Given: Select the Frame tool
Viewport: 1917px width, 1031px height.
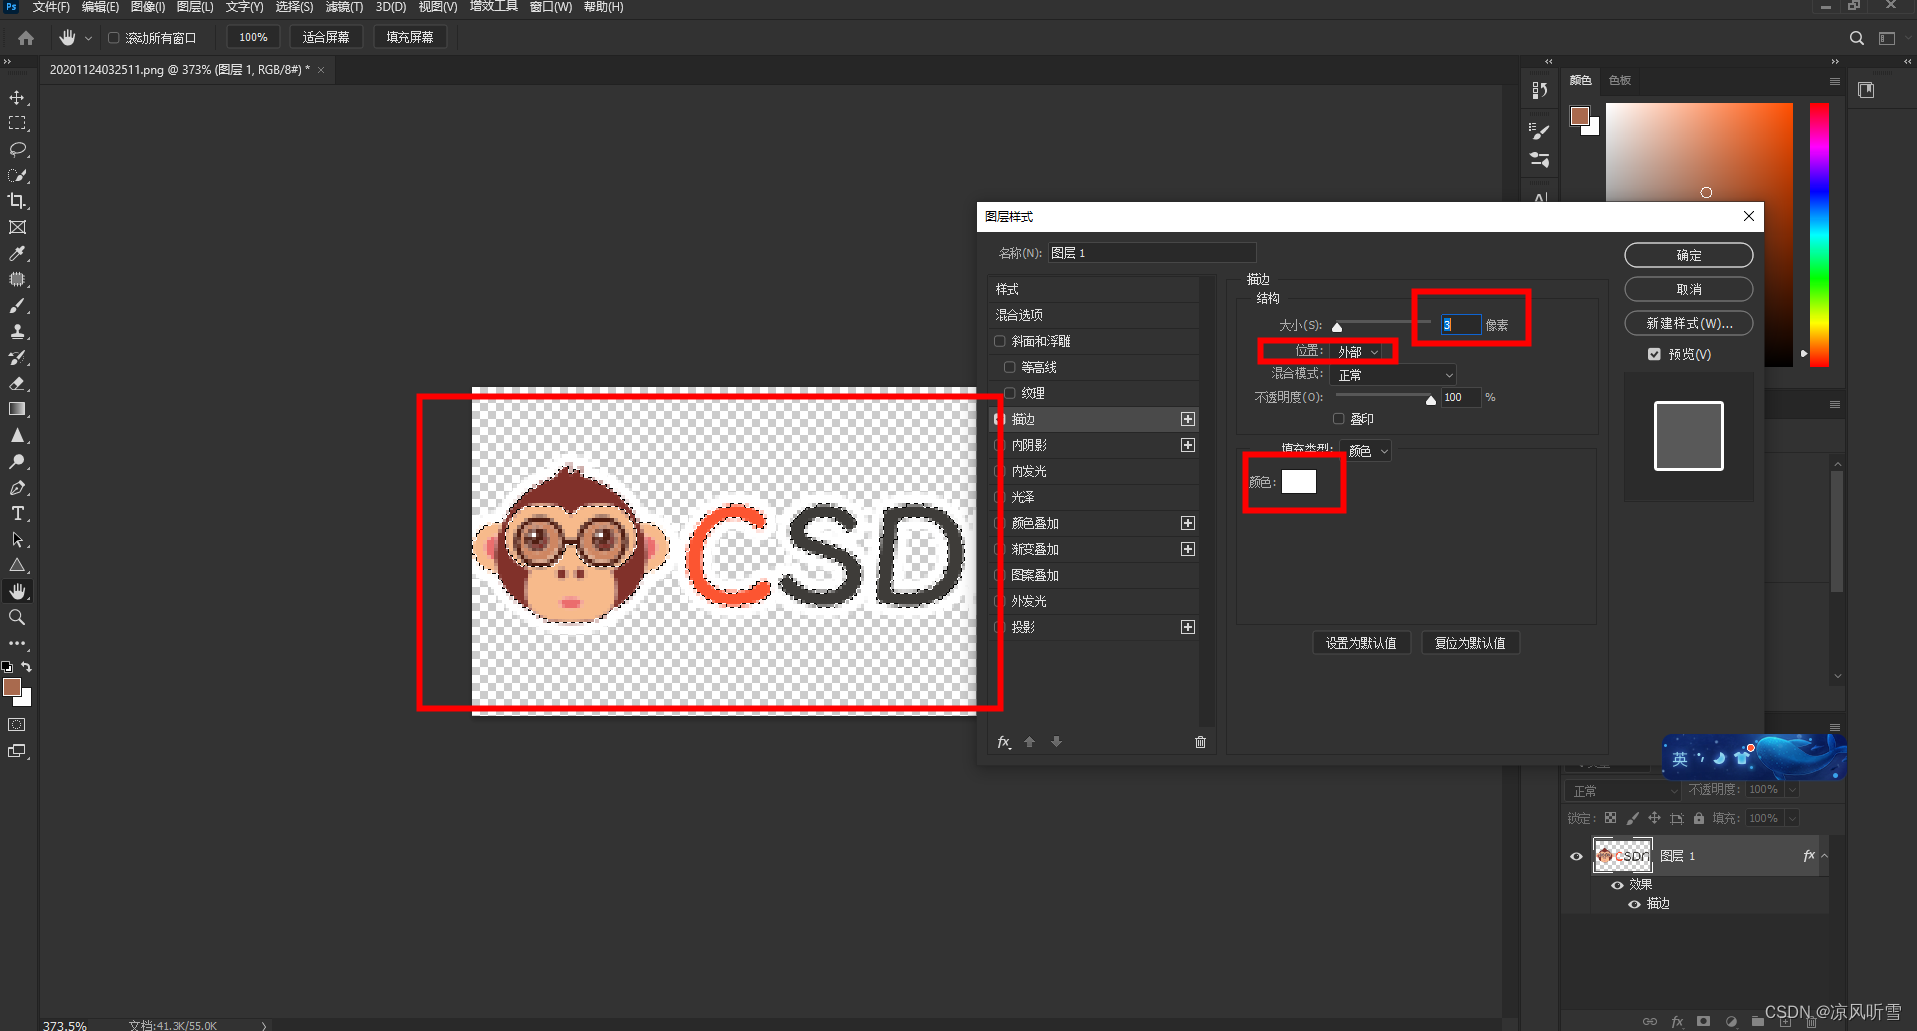Looking at the screenshot, I should [x=17, y=227].
